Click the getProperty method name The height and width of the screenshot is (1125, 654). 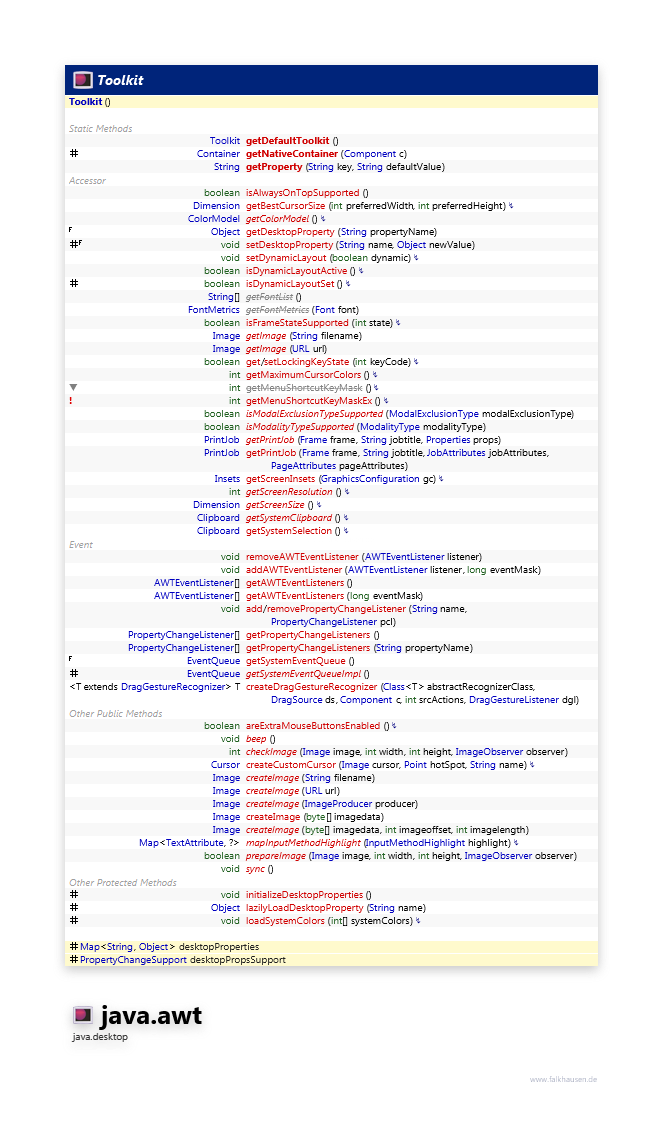point(274,166)
